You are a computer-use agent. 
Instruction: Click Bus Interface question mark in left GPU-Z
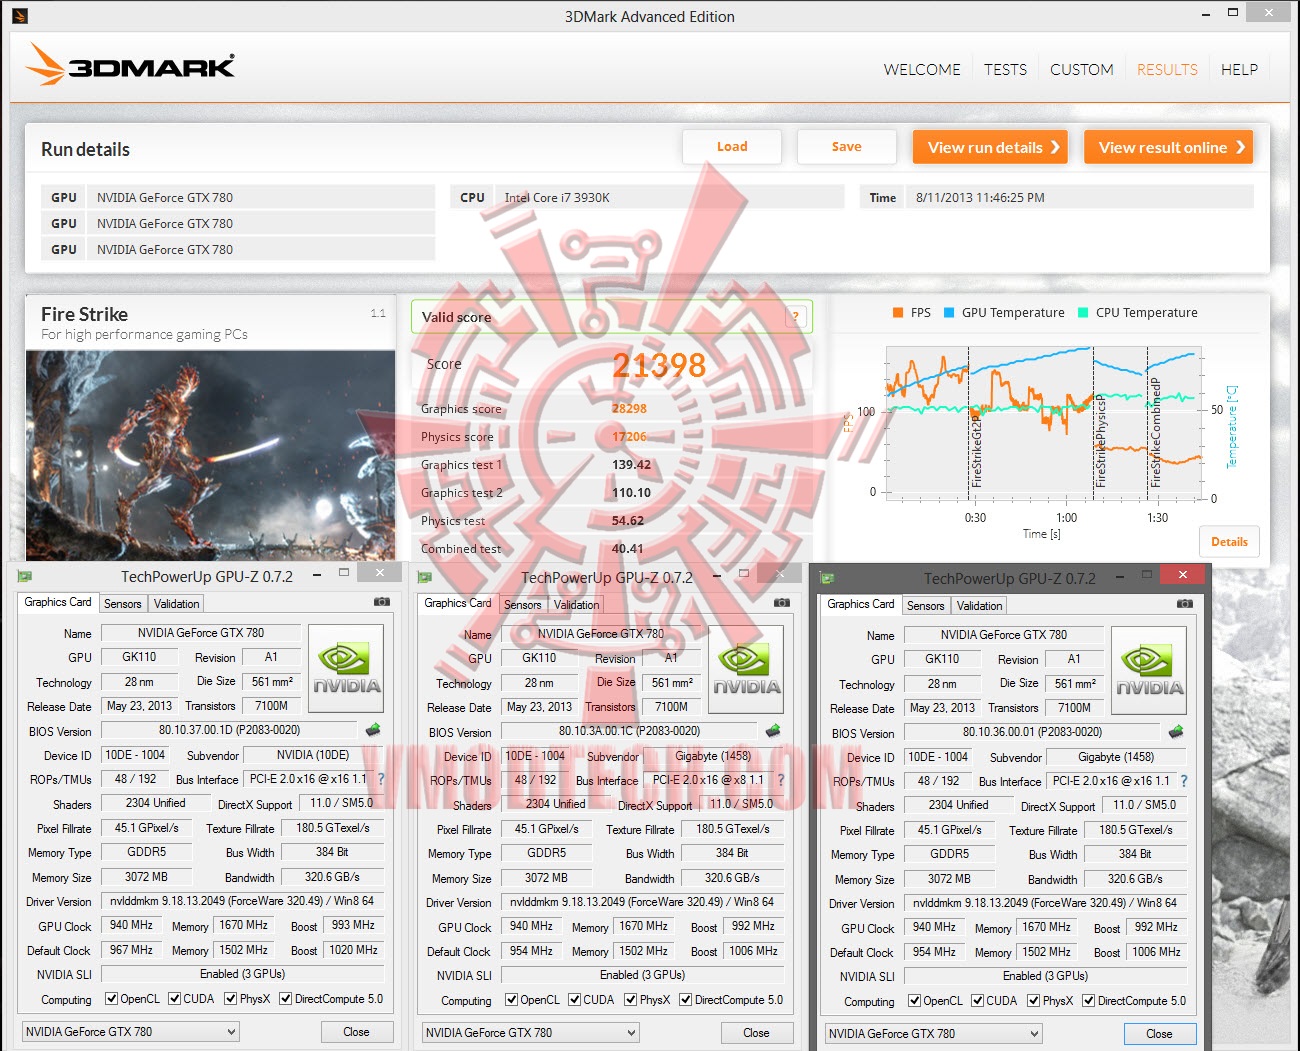point(381,779)
